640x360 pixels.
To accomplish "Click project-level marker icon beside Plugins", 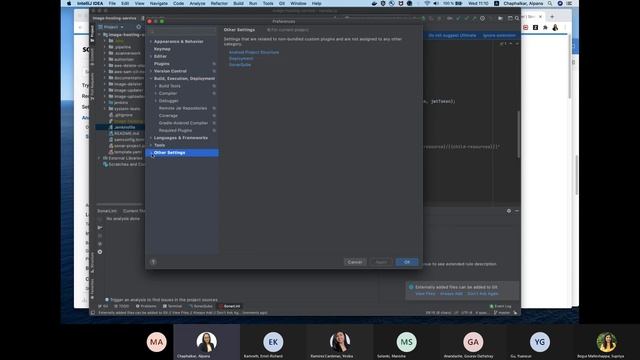I will pos(214,64).
